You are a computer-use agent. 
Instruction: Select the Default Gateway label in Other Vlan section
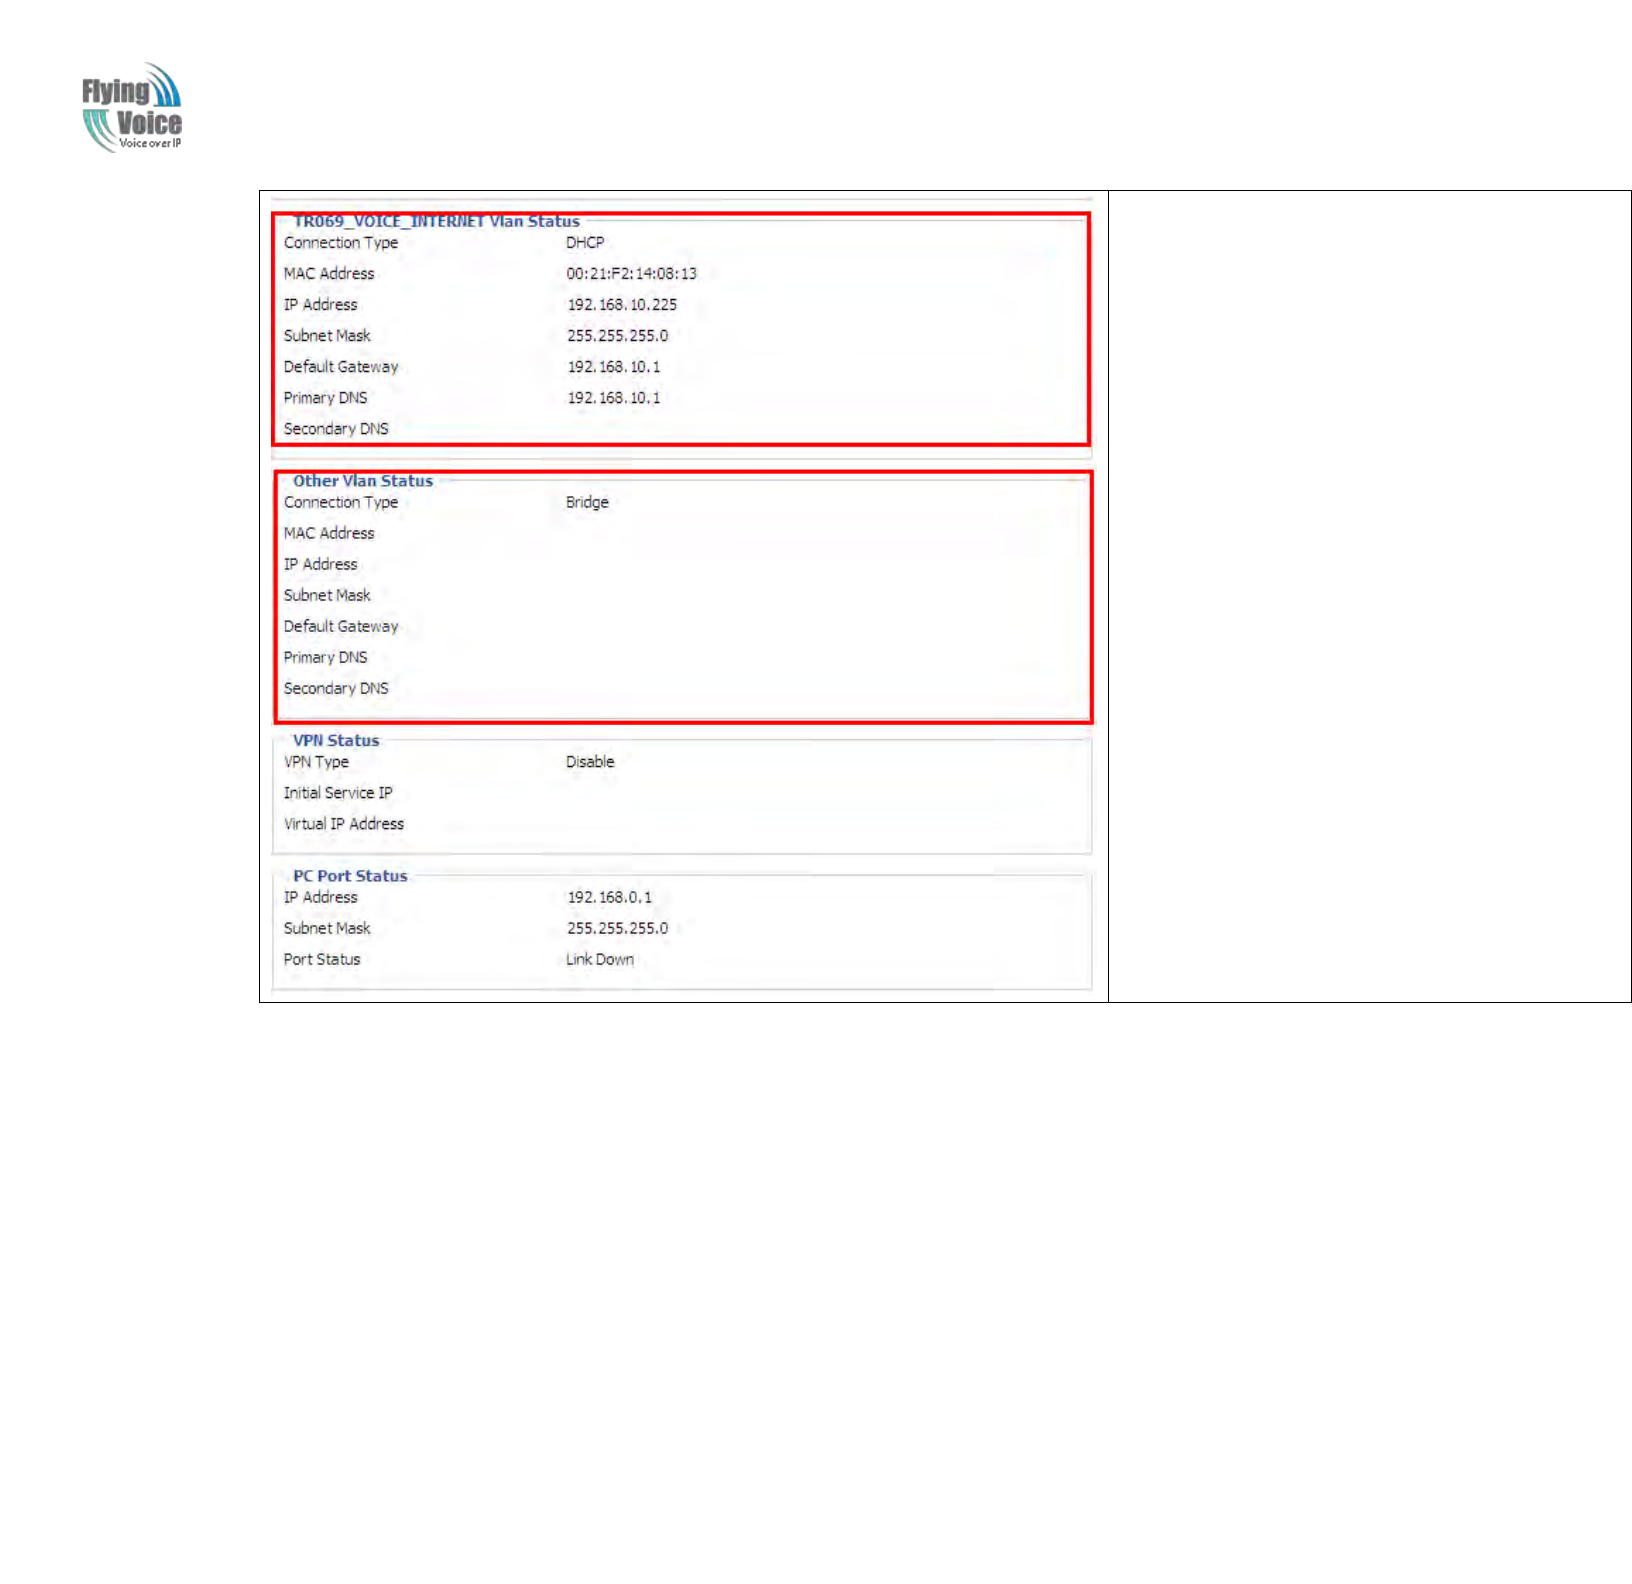tap(341, 626)
